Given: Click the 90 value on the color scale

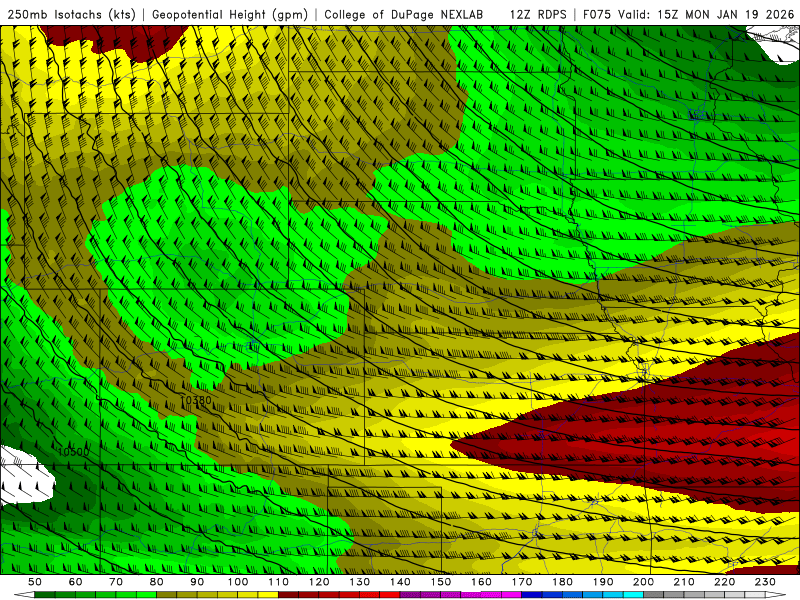Looking at the screenshot, I should tap(197, 582).
